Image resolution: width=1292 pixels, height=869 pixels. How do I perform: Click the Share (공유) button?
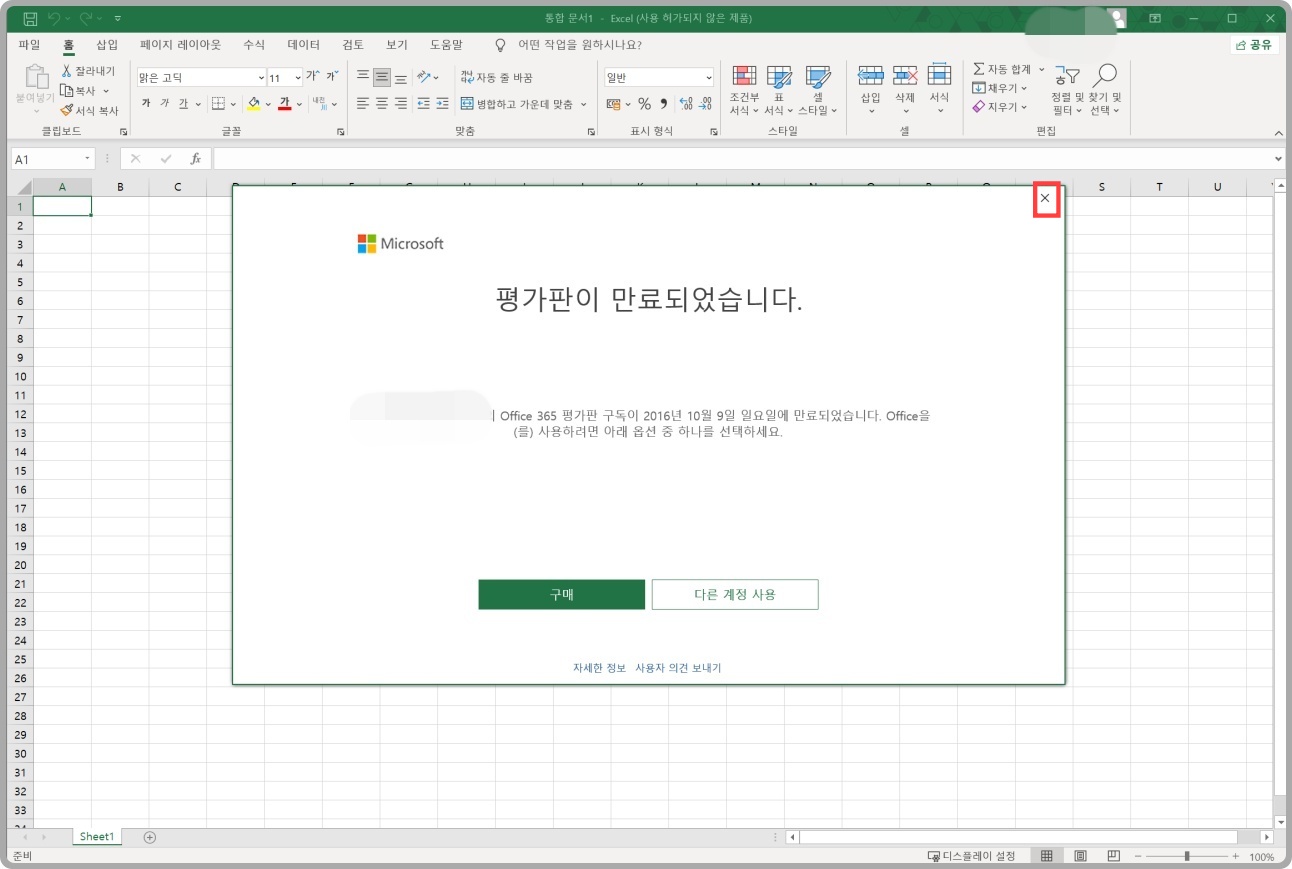[x=1254, y=45]
